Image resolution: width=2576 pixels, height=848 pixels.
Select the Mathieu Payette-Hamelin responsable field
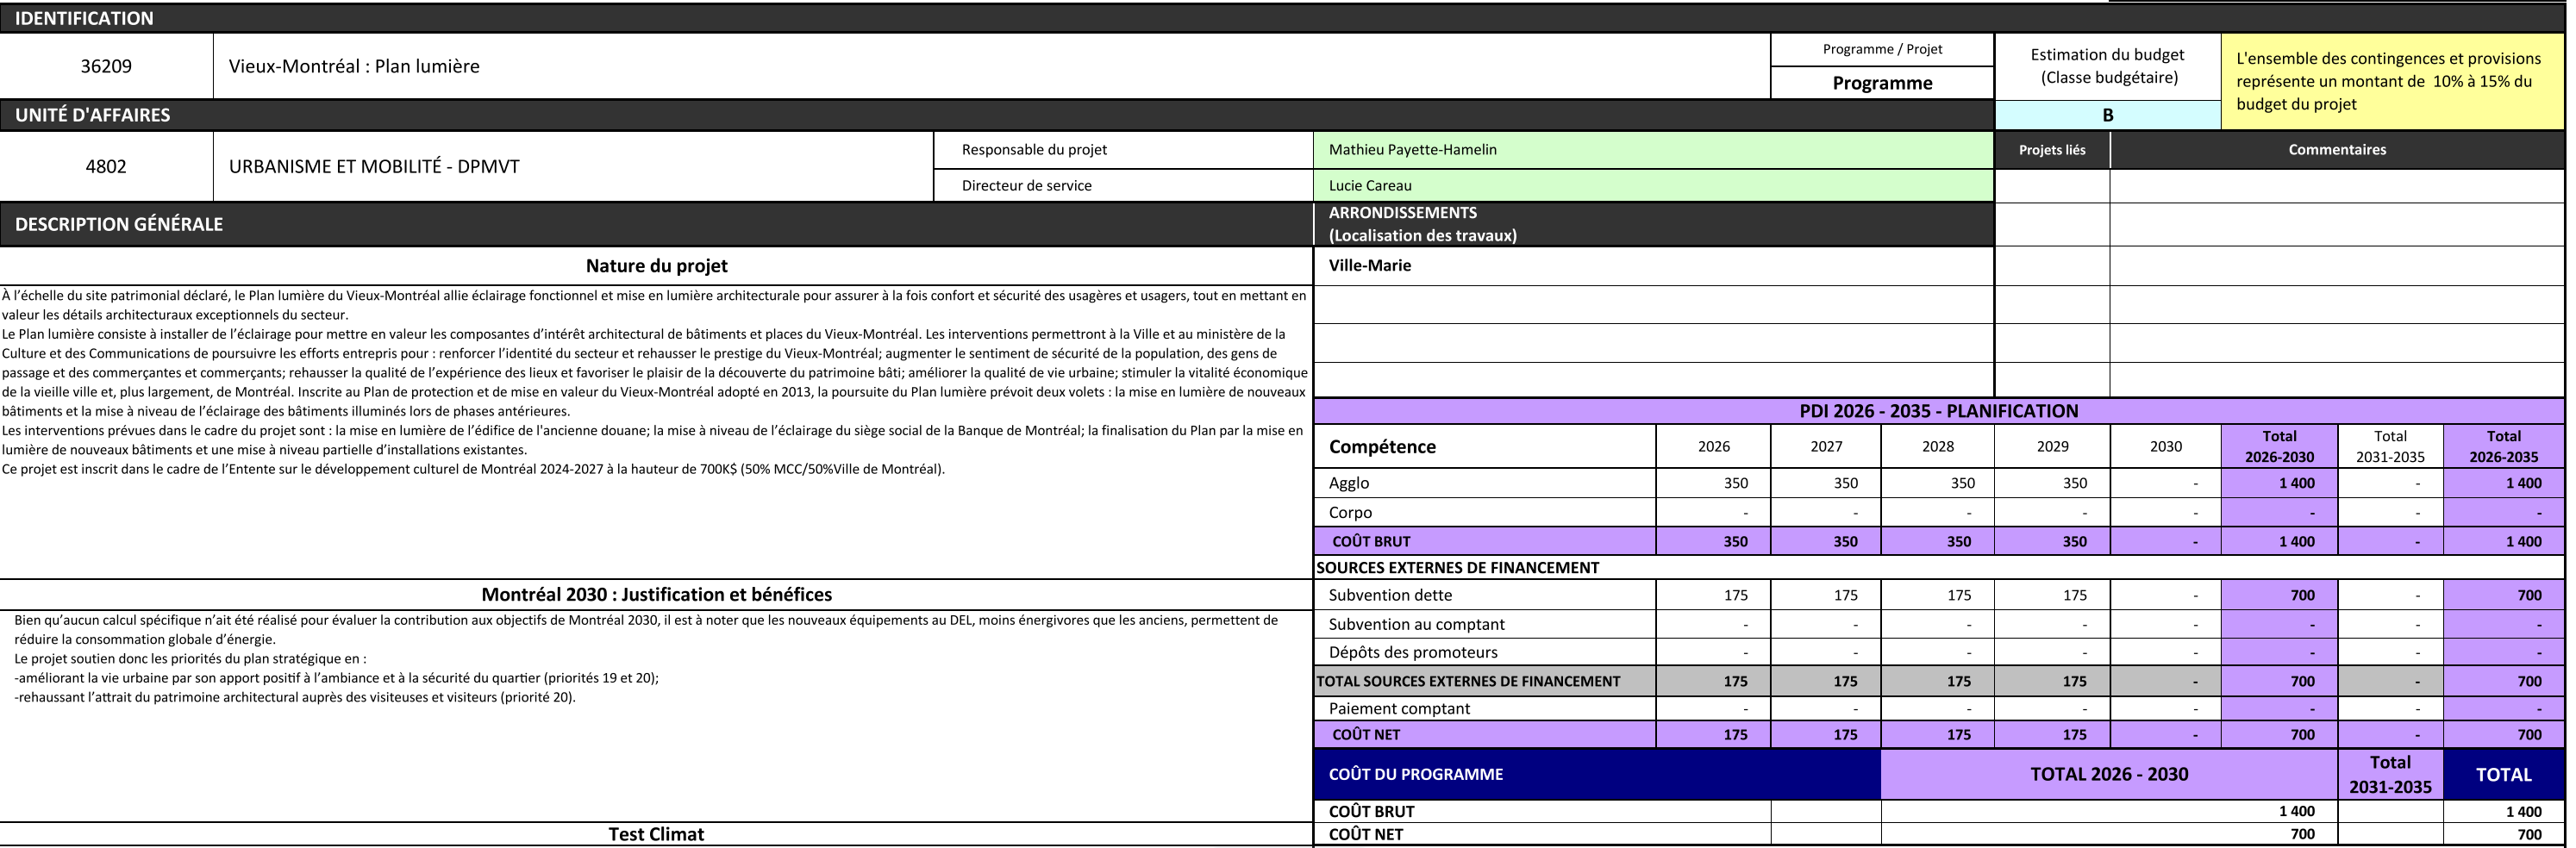pos(1652,150)
